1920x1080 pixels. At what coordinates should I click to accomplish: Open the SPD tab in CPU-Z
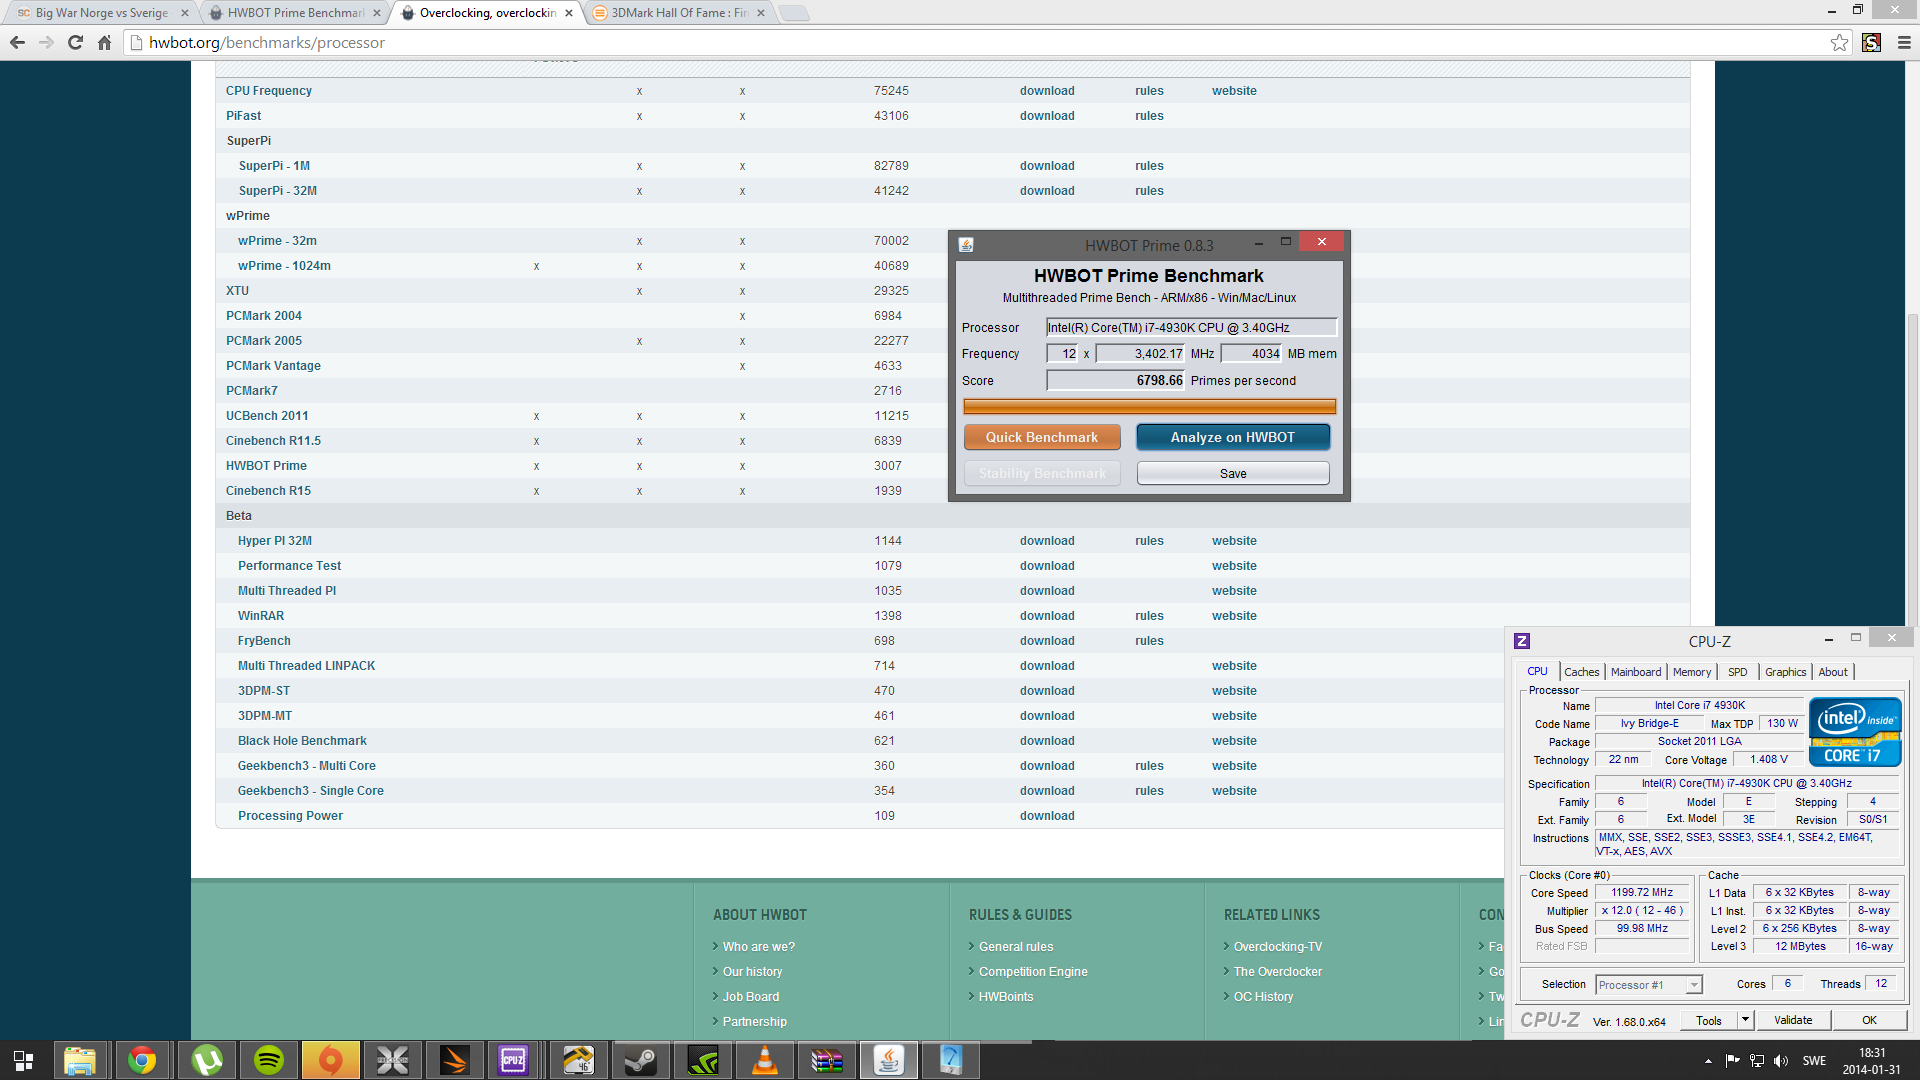[x=1738, y=672]
